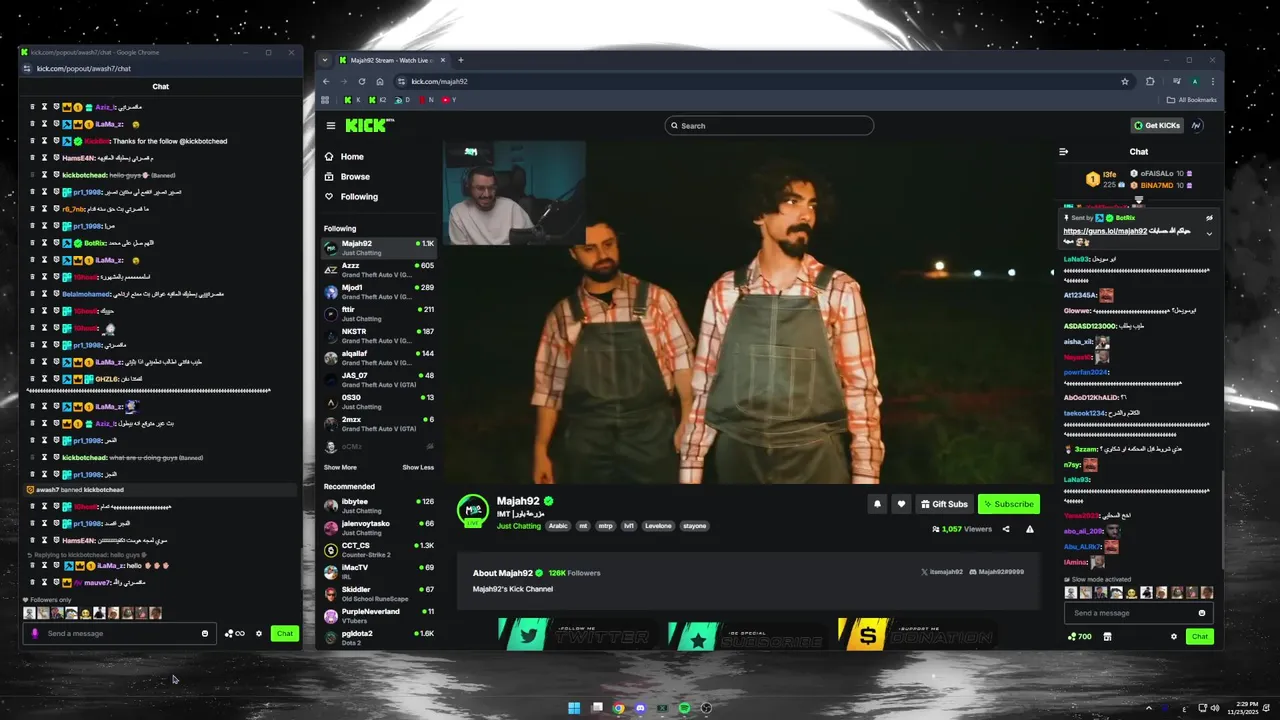This screenshot has height=720, width=1280.
Task: Open Chrome tab search dropdown arrow
Action: tap(325, 60)
